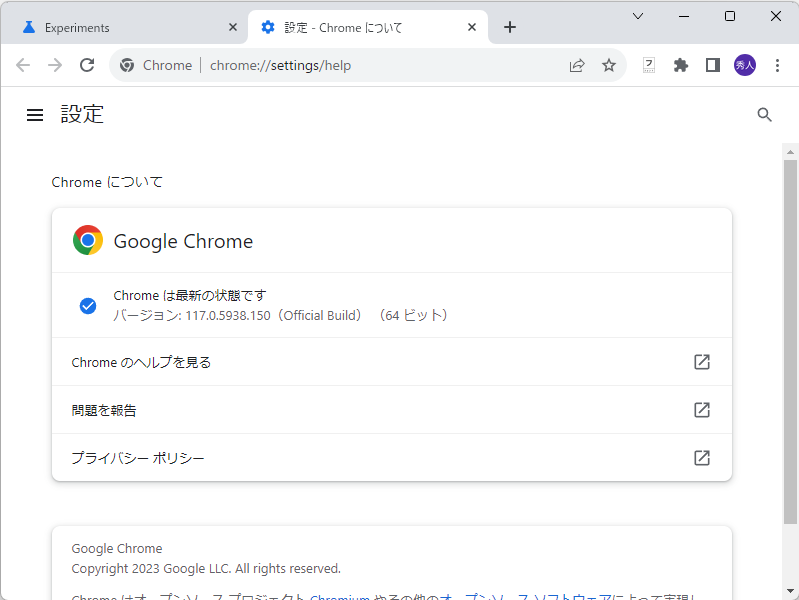Open 問題を報告 row
Image resolution: width=799 pixels, height=600 pixels.
click(x=392, y=410)
